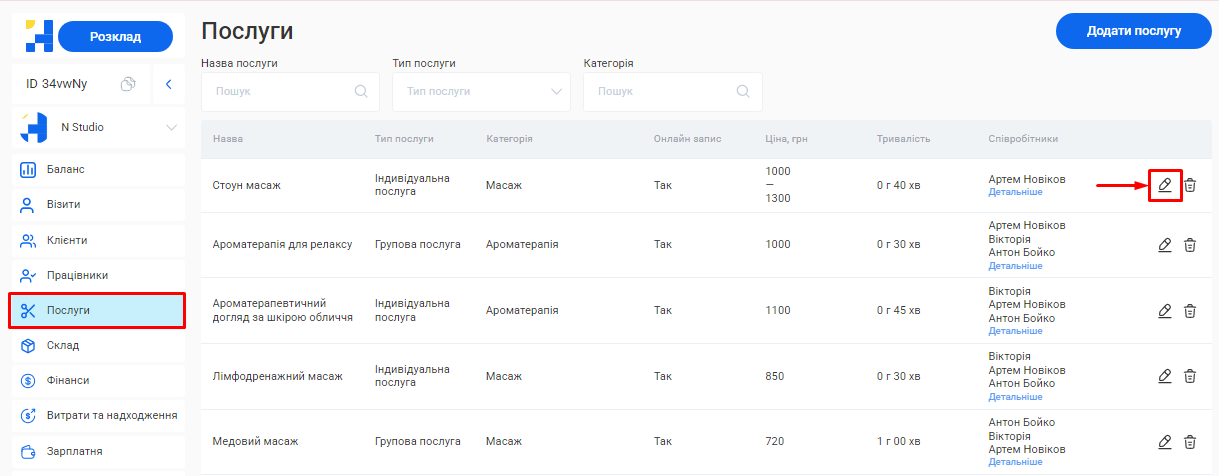Click the edit pencil for Стоун масаж
Image resolution: width=1219 pixels, height=476 pixels.
tap(1165, 185)
